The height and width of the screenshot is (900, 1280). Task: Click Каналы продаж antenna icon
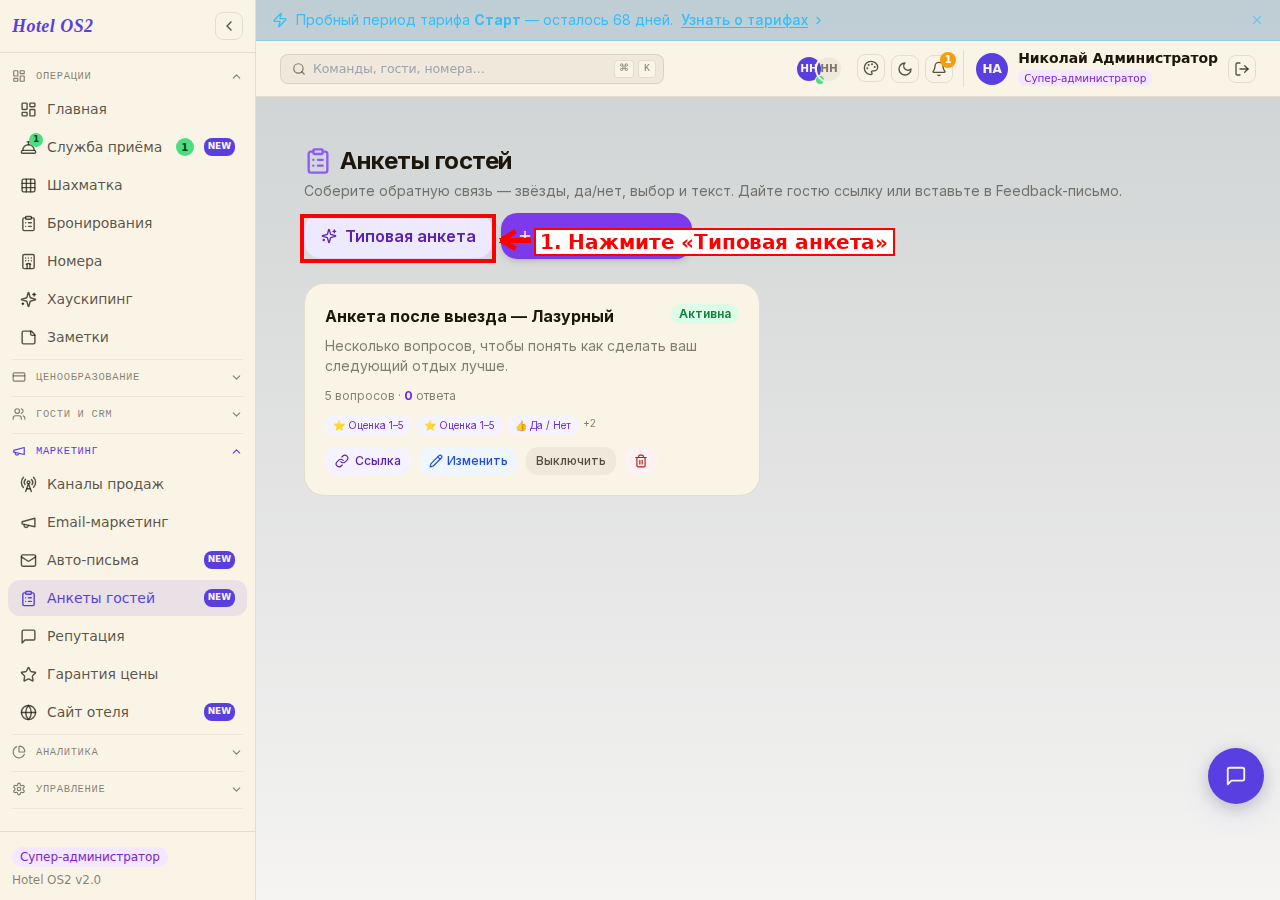coord(28,484)
